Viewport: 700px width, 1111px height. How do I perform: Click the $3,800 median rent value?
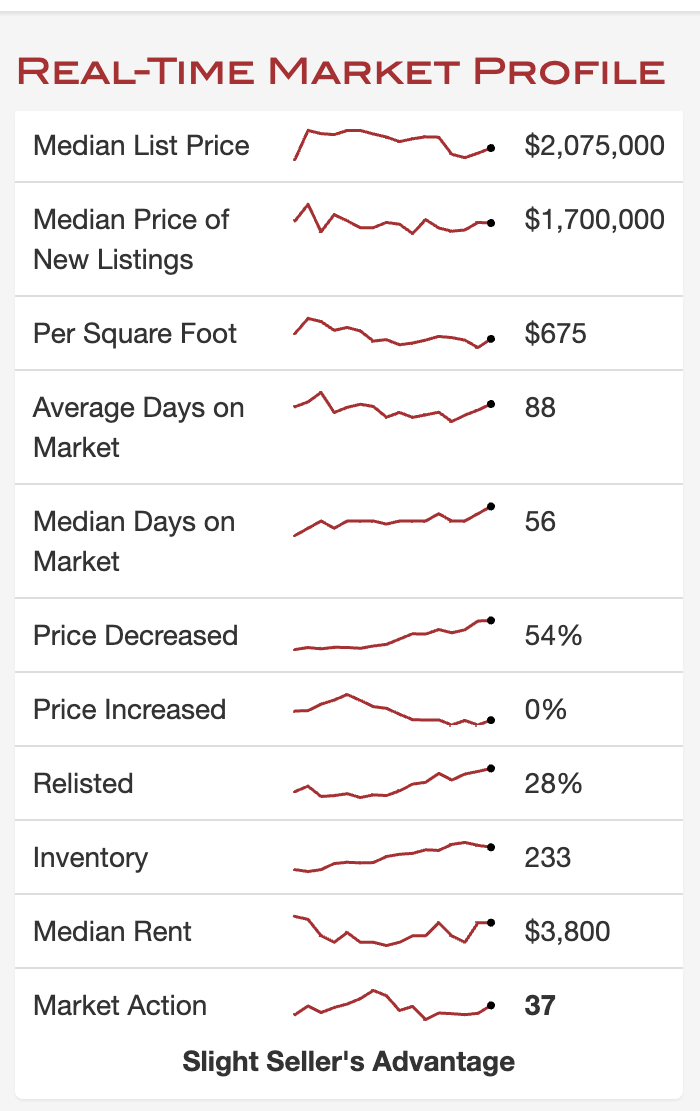click(567, 932)
